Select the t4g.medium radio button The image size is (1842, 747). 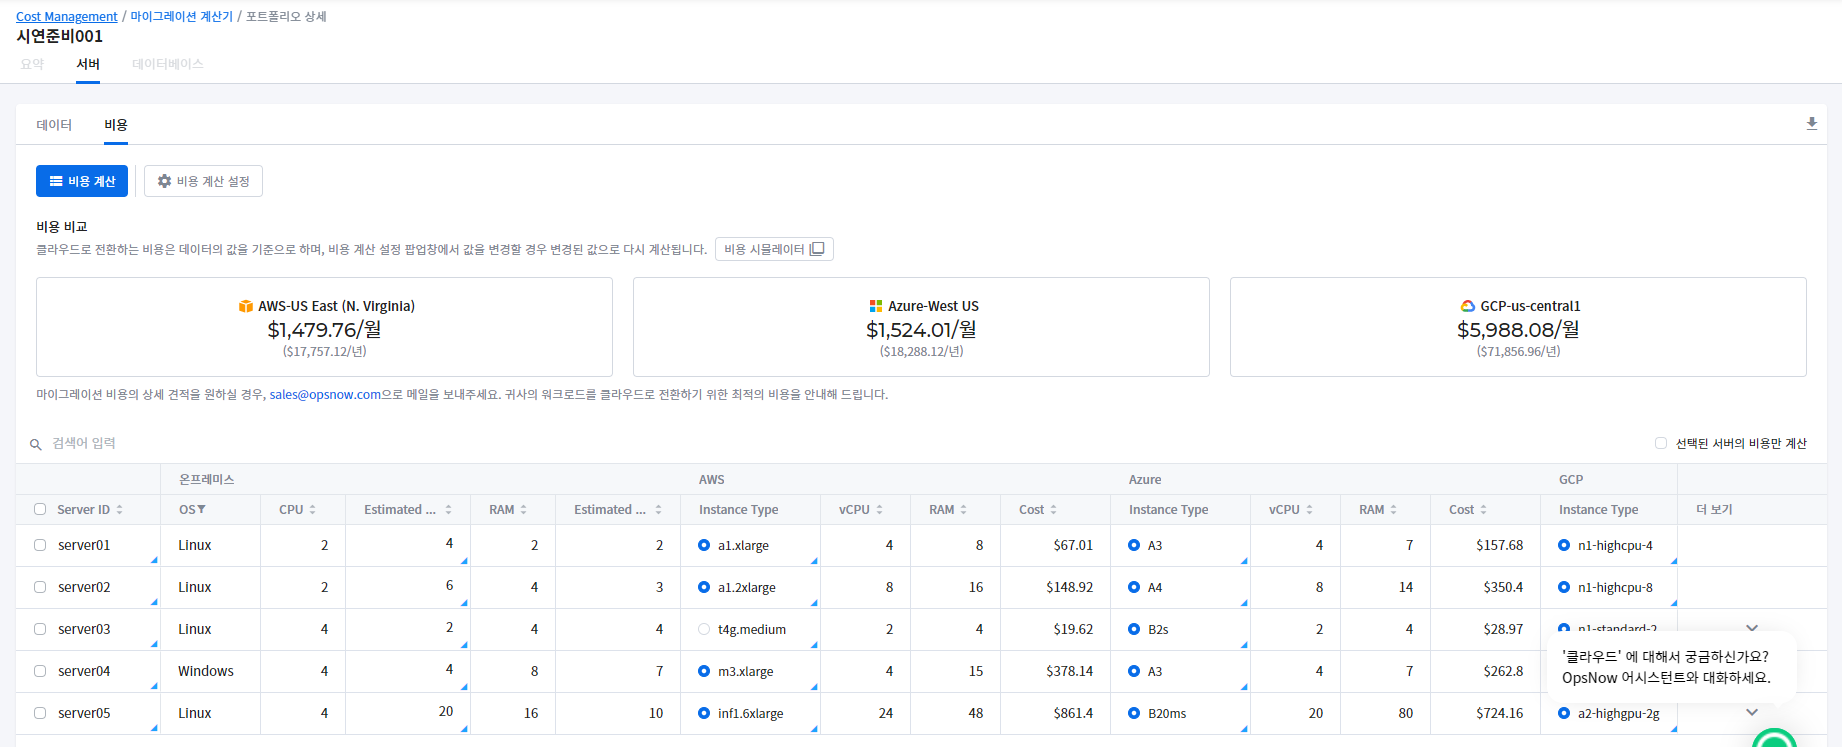pos(704,629)
